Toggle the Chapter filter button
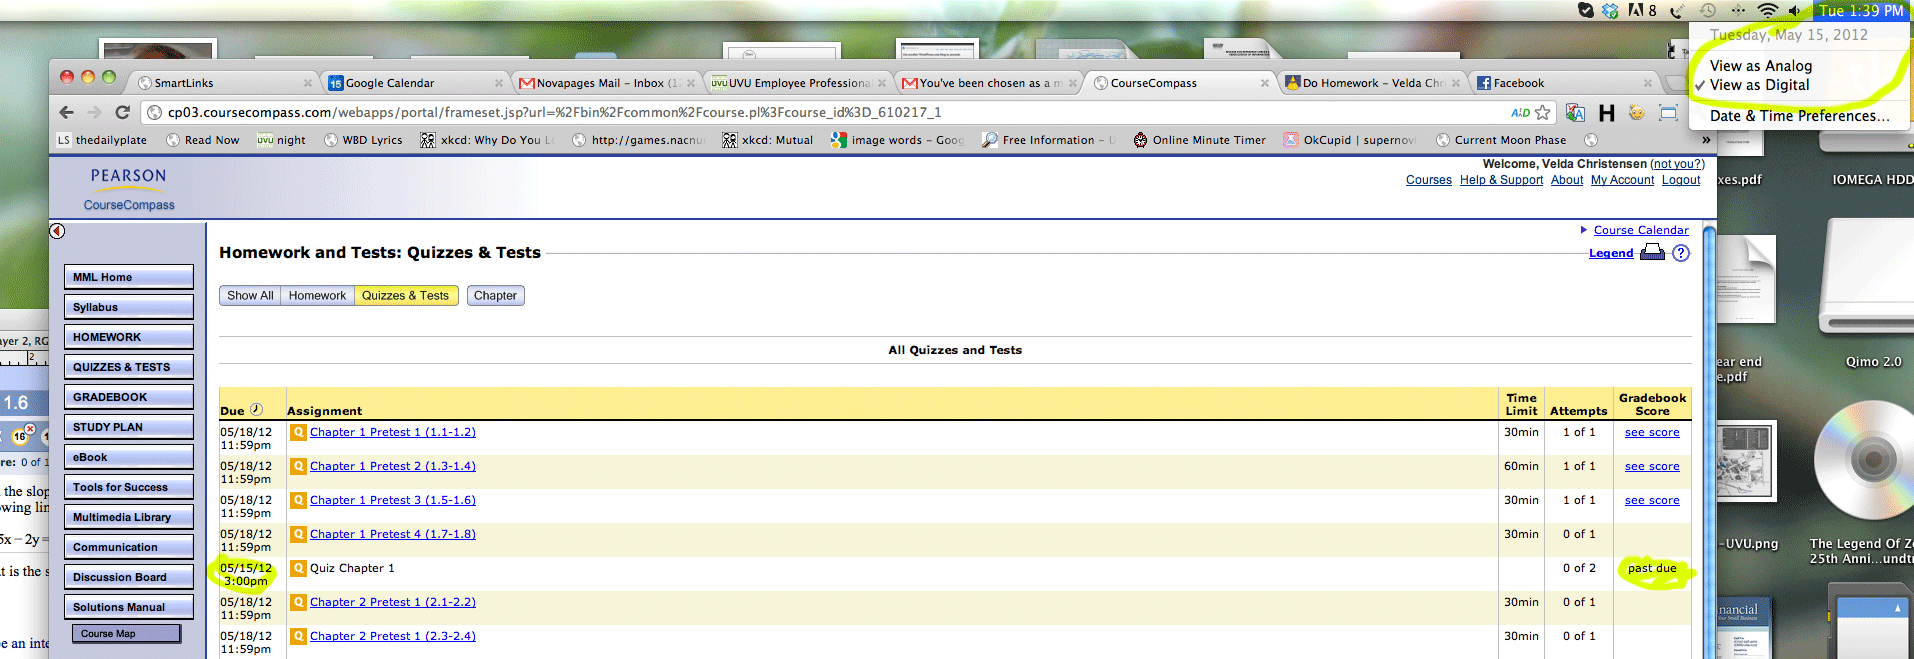The width and height of the screenshot is (1914, 659). click(495, 296)
